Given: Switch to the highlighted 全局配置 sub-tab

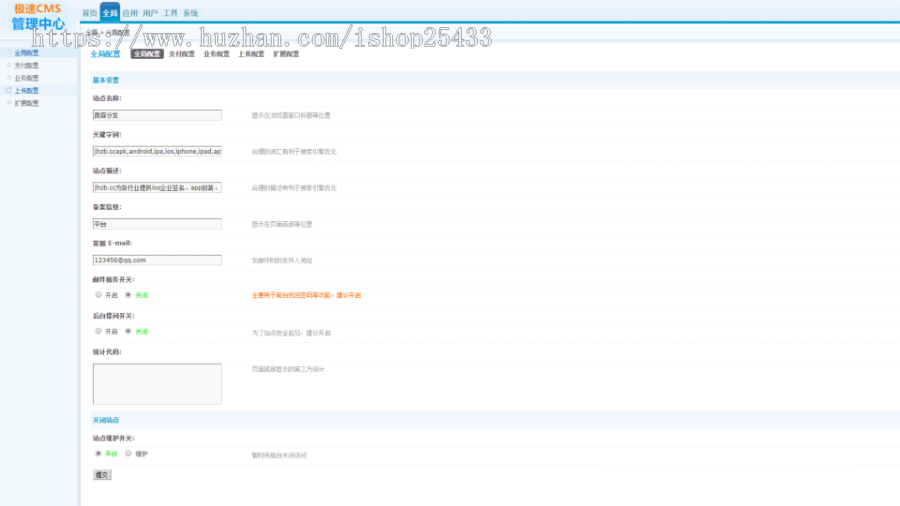Looking at the screenshot, I should click(147, 54).
